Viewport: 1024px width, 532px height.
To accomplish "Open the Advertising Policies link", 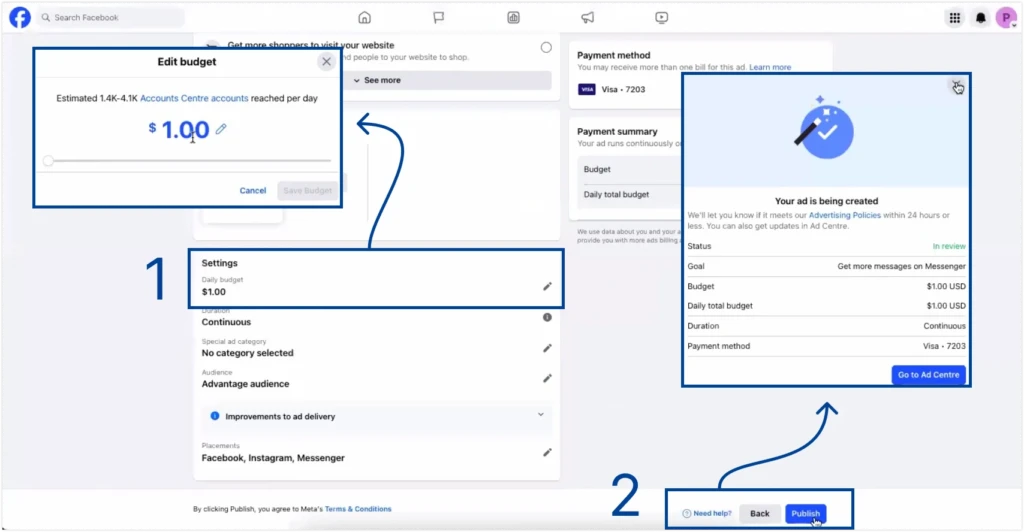I will (x=844, y=215).
